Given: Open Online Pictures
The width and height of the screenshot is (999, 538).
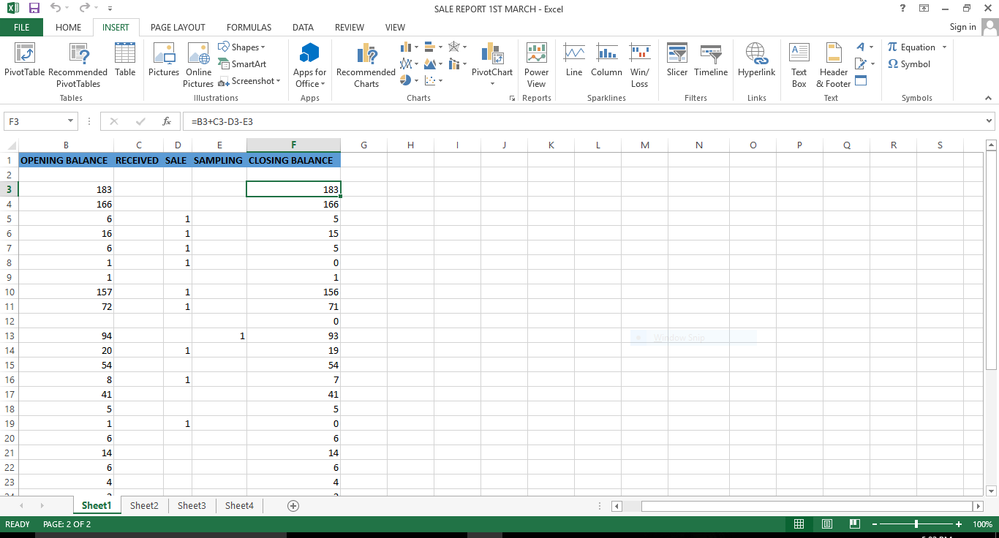Looking at the screenshot, I should [198, 65].
